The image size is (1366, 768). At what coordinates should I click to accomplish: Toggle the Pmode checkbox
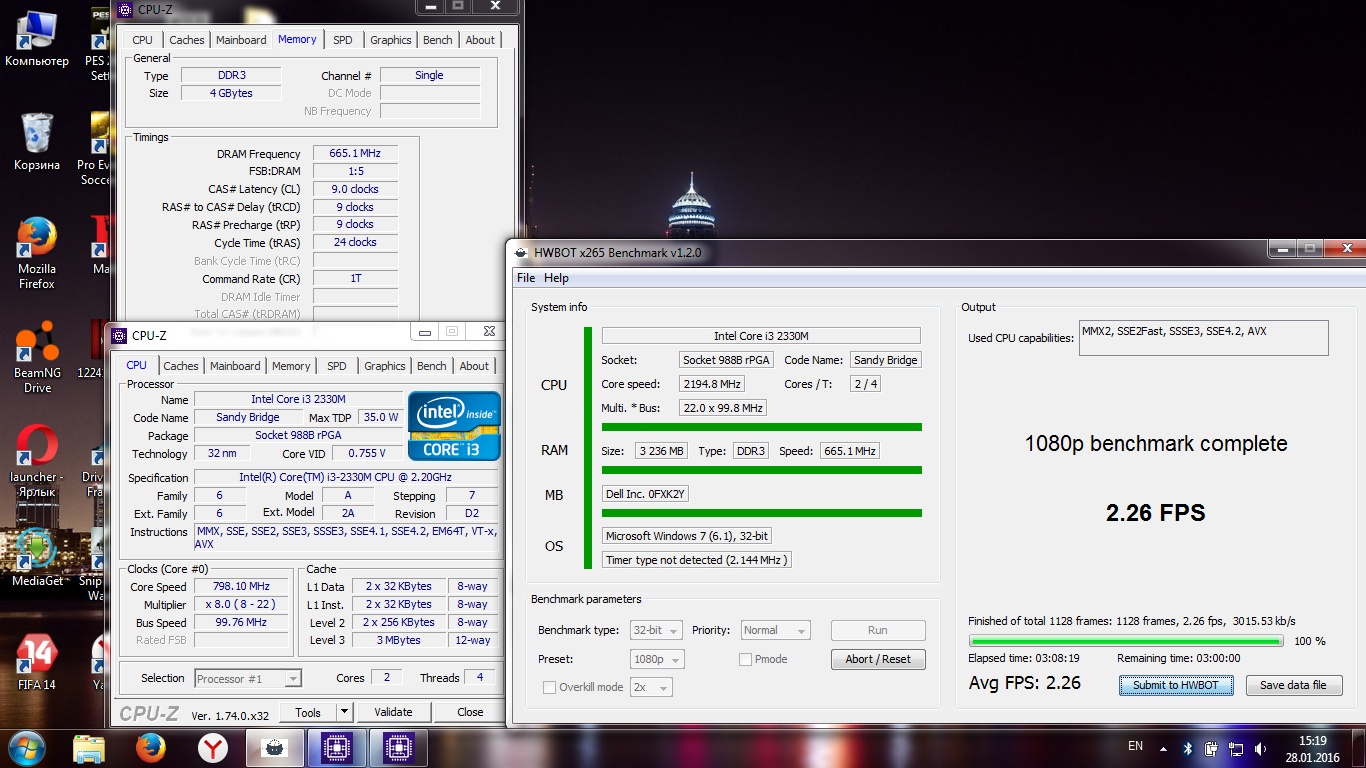pyautogui.click(x=745, y=659)
